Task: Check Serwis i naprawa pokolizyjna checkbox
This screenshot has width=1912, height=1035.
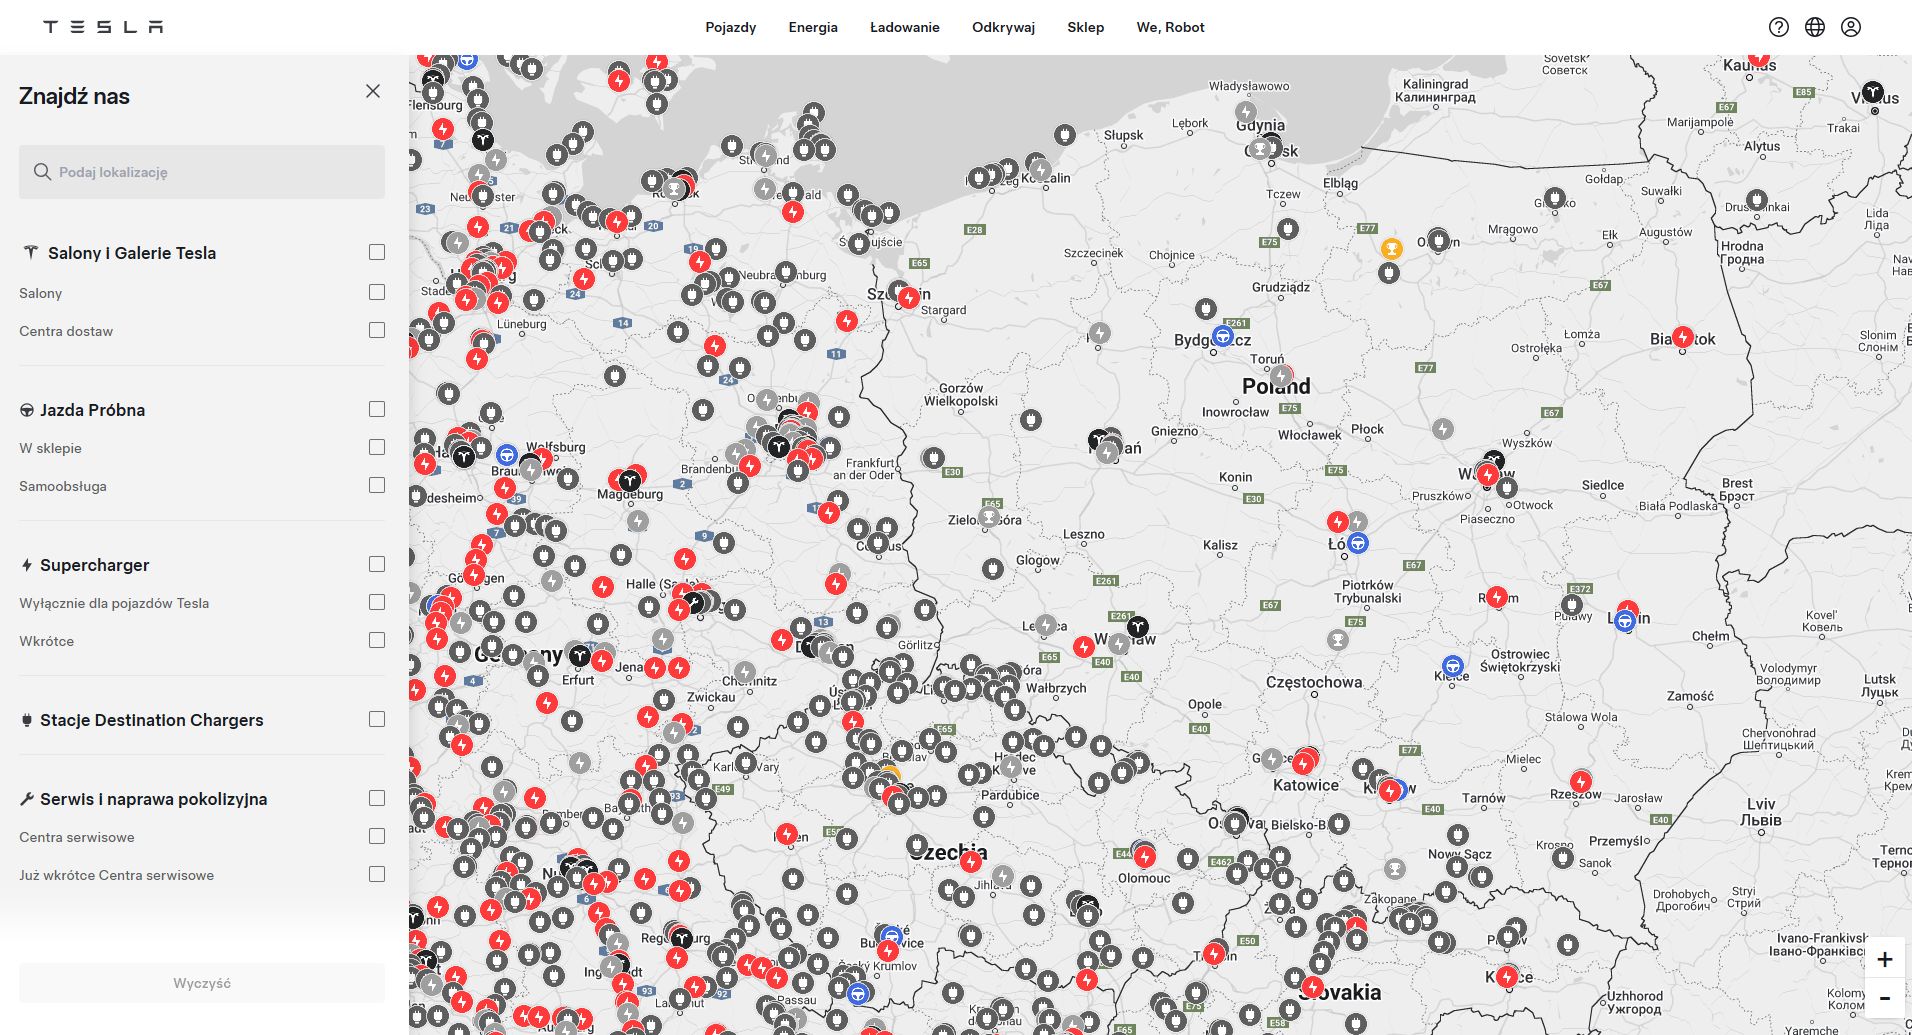Action: coord(376,798)
